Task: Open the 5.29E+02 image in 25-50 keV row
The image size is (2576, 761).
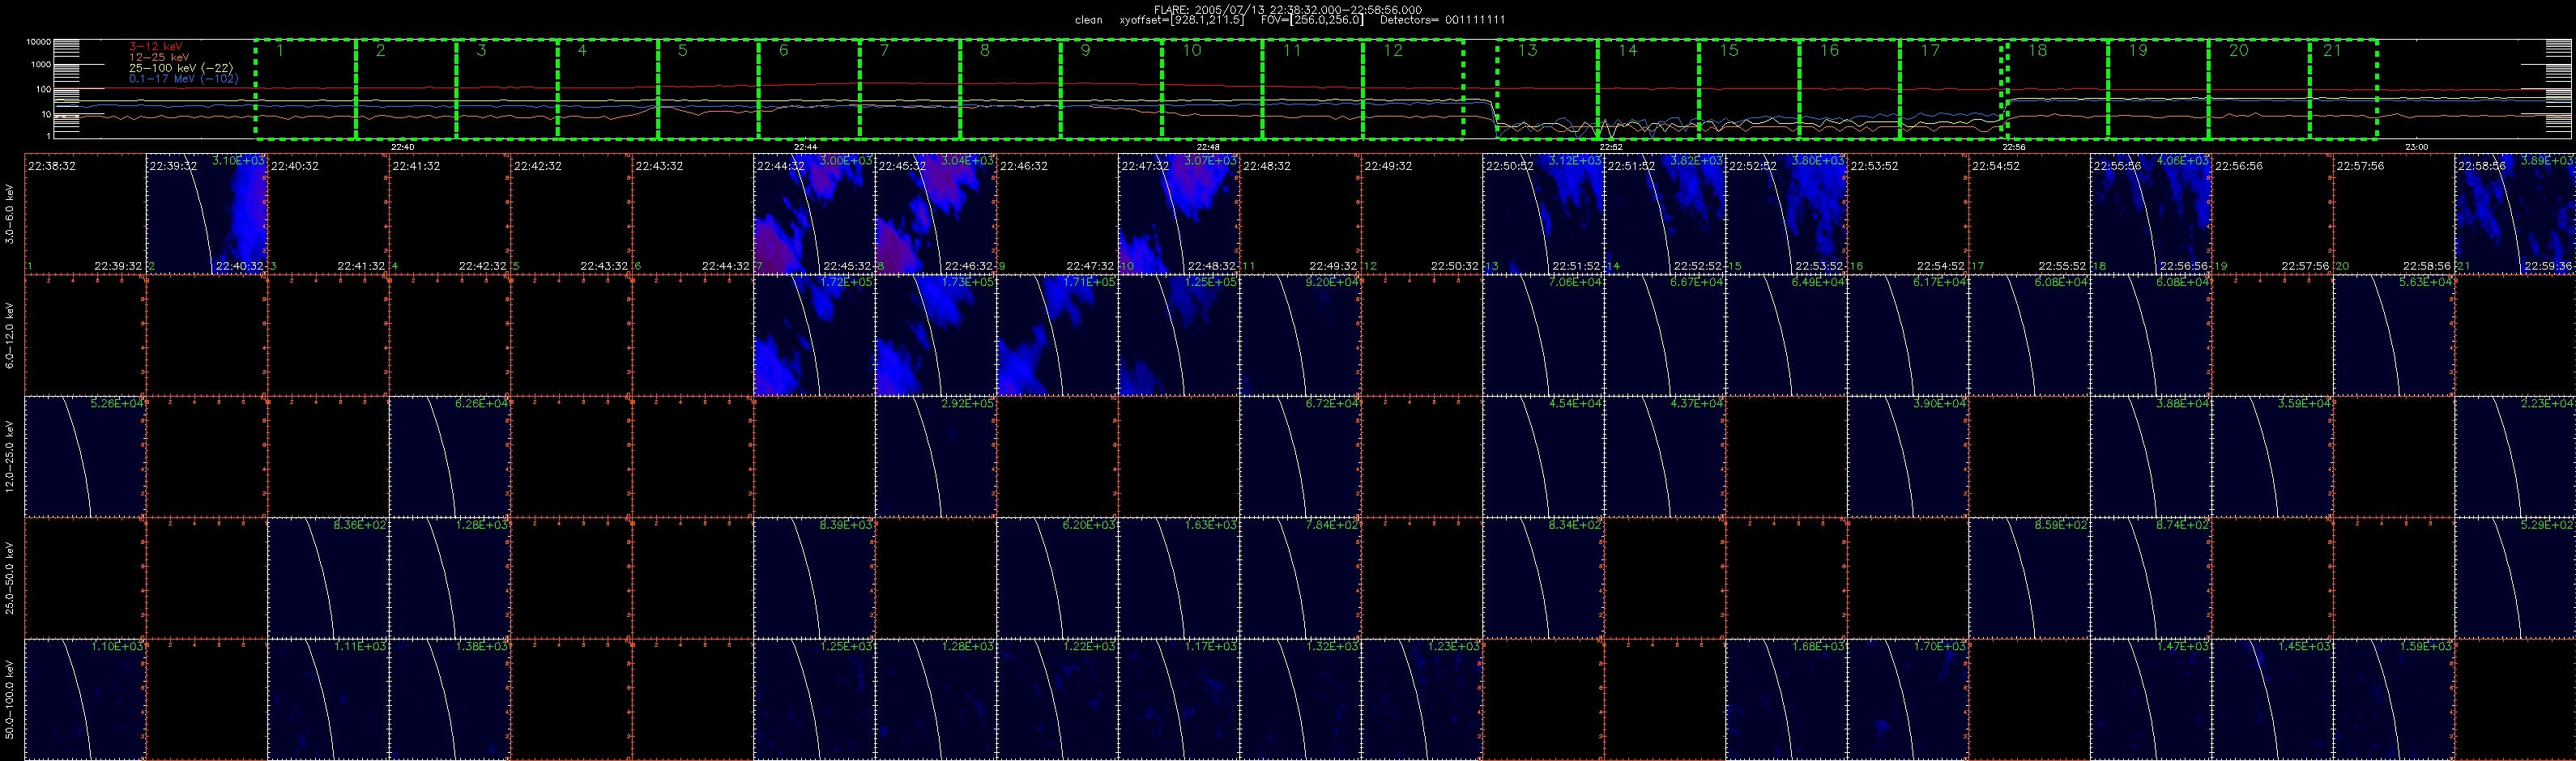Action: pyautogui.click(x=2515, y=578)
